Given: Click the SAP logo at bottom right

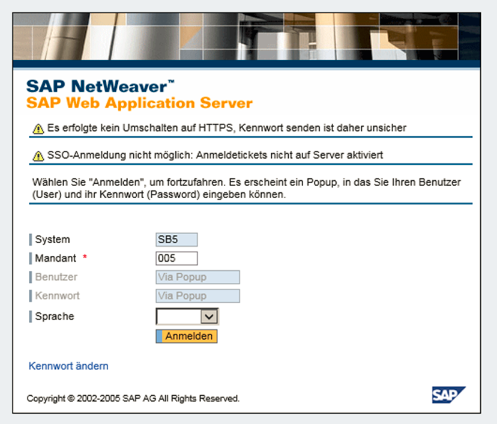Looking at the screenshot, I should 449,395.
